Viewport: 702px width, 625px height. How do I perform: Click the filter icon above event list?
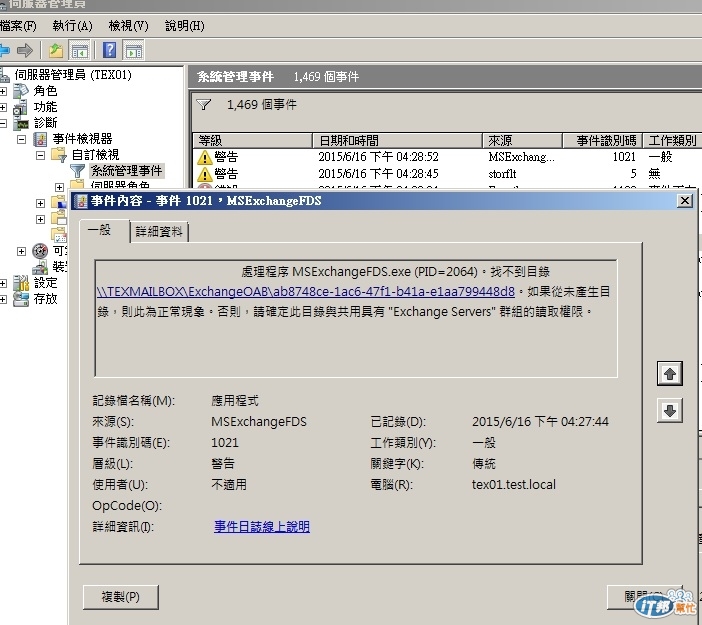204,105
